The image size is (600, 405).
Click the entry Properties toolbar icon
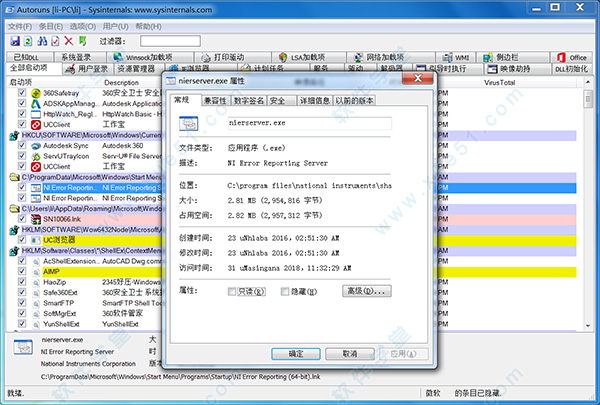pyautogui.click(x=55, y=41)
